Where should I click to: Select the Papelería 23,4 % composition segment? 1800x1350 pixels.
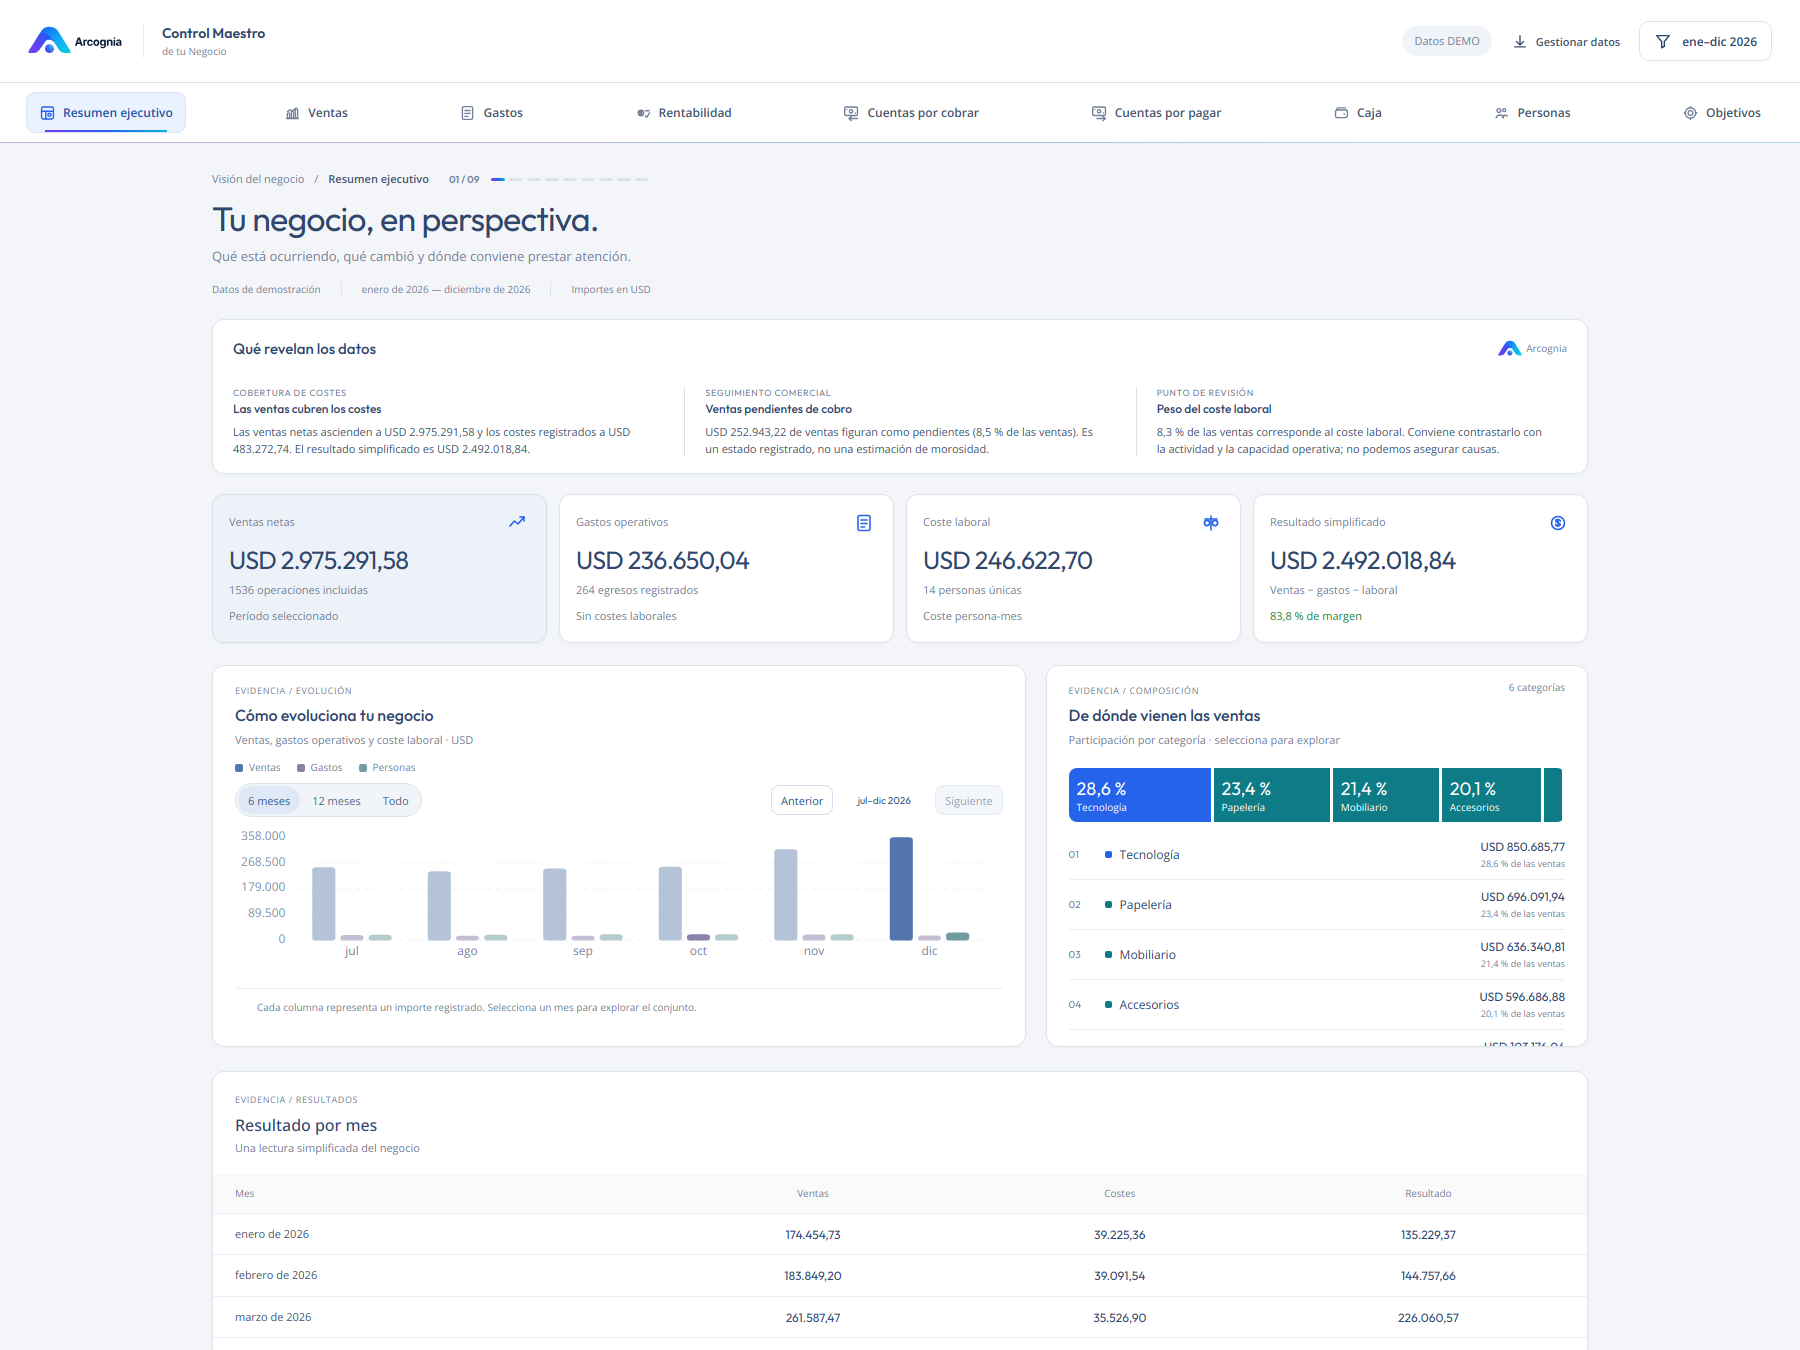pos(1272,795)
